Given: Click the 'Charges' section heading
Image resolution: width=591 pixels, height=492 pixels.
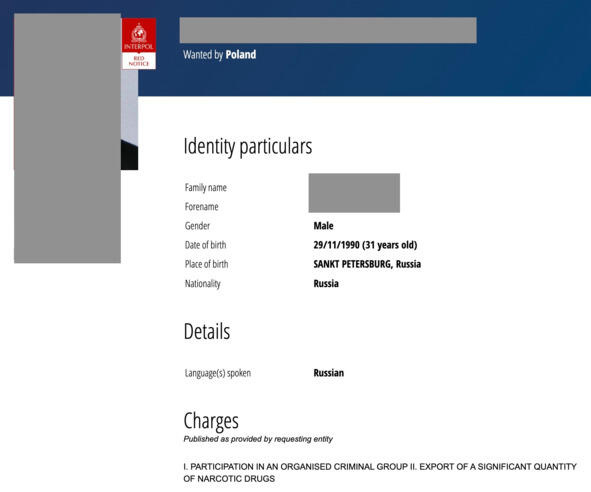Looking at the screenshot, I should click(x=211, y=421).
